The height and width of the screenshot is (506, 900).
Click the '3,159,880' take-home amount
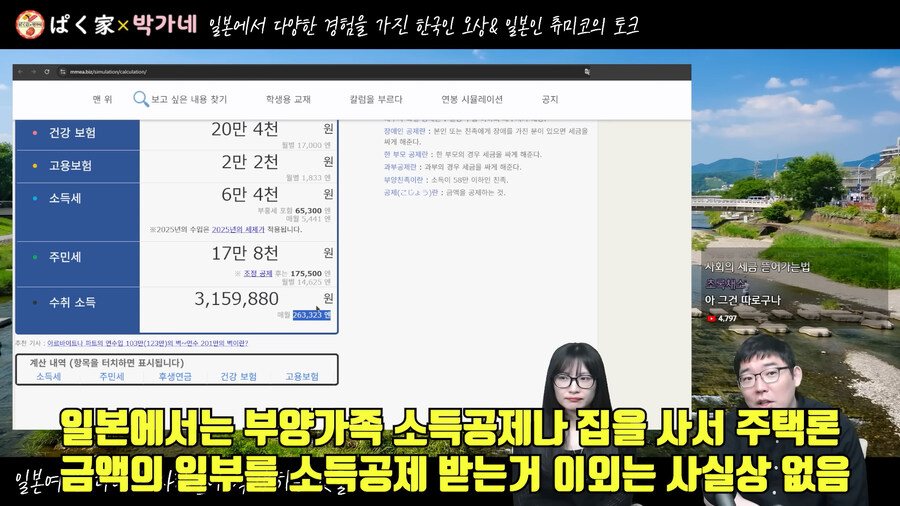click(236, 299)
